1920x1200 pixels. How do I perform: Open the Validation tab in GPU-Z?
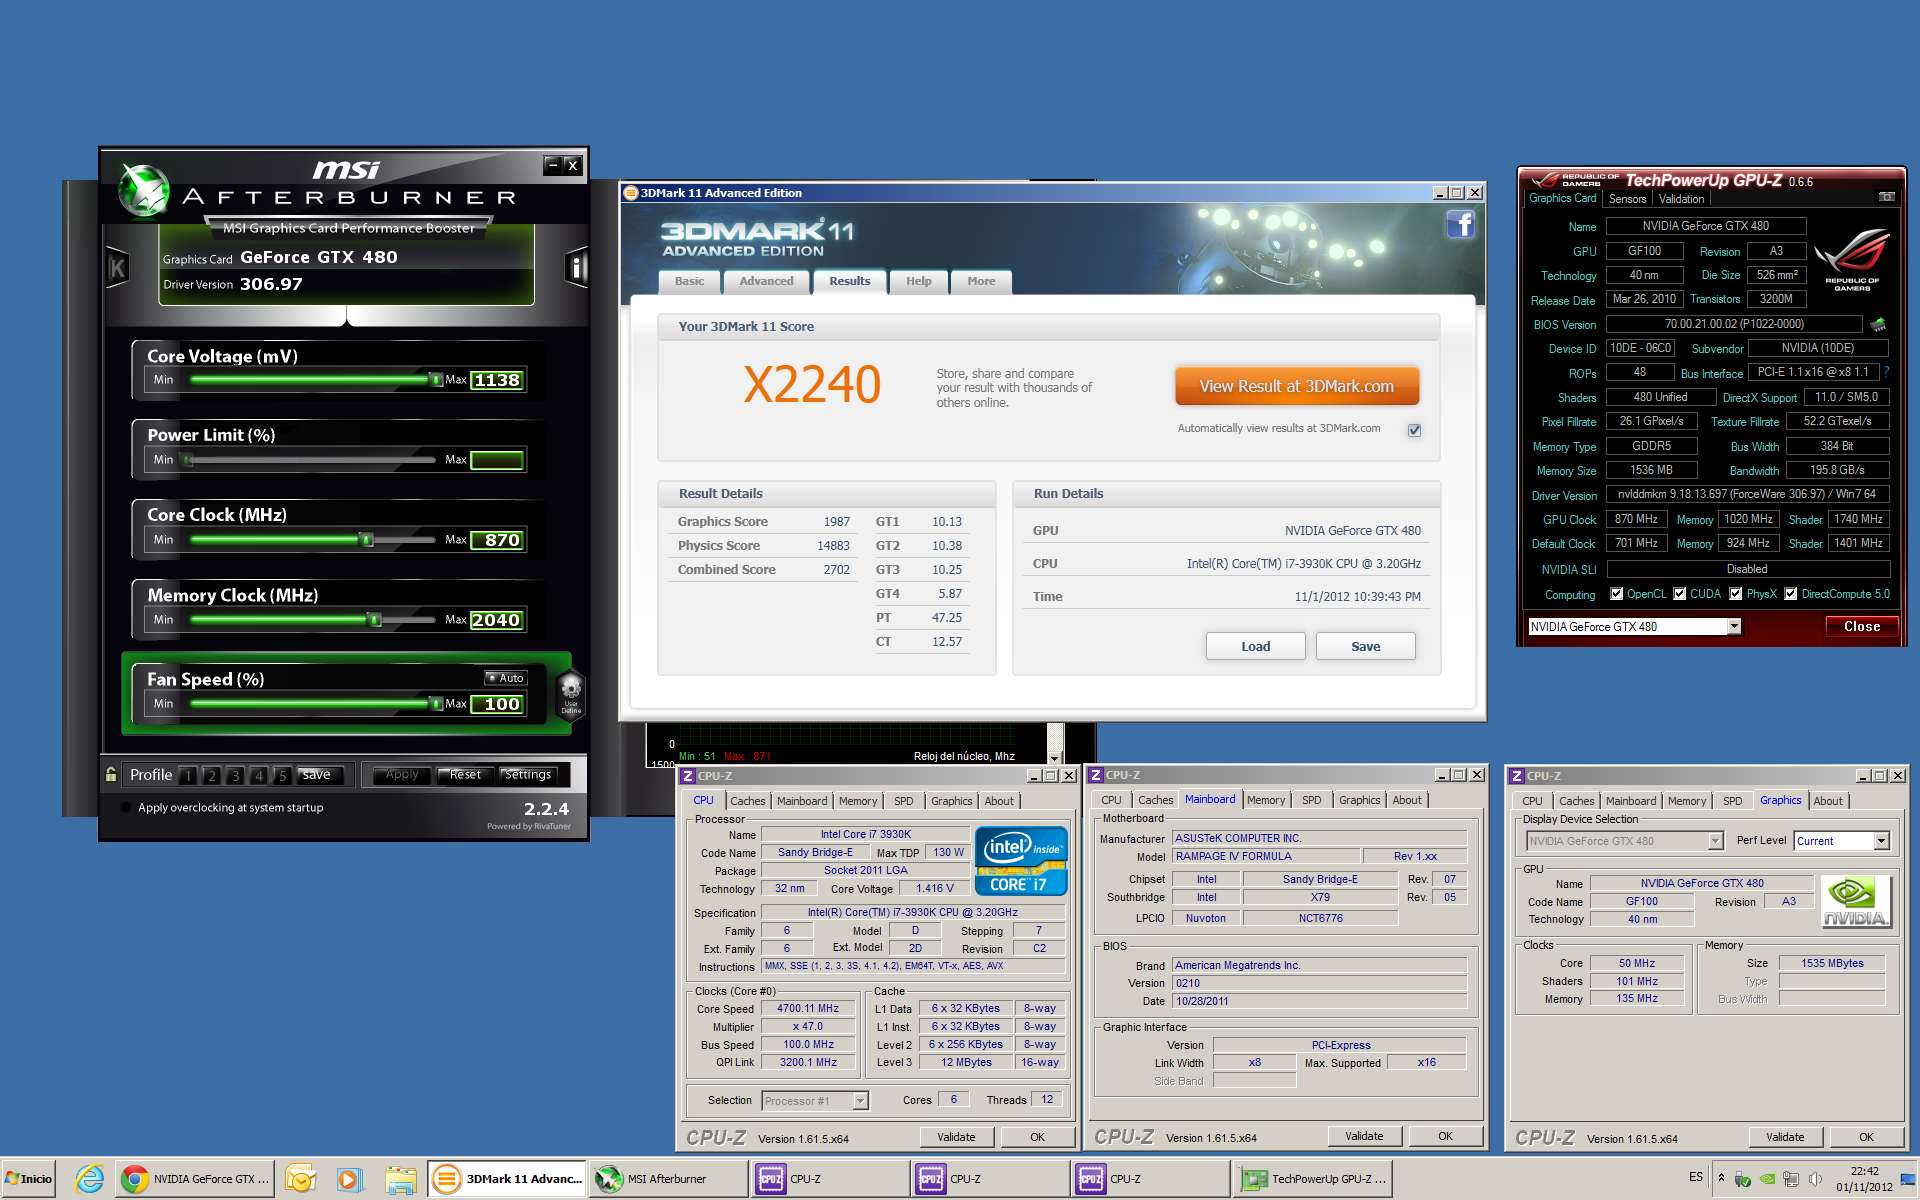(x=1681, y=199)
